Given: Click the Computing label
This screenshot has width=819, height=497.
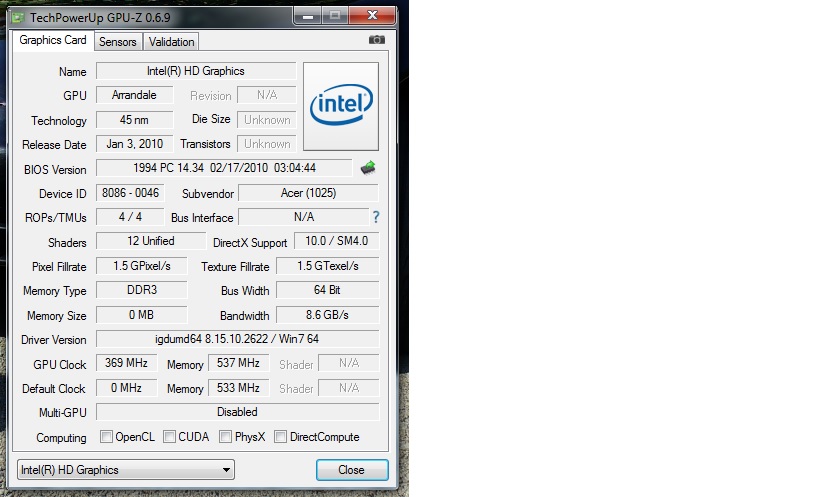Looking at the screenshot, I should [x=61, y=438].
